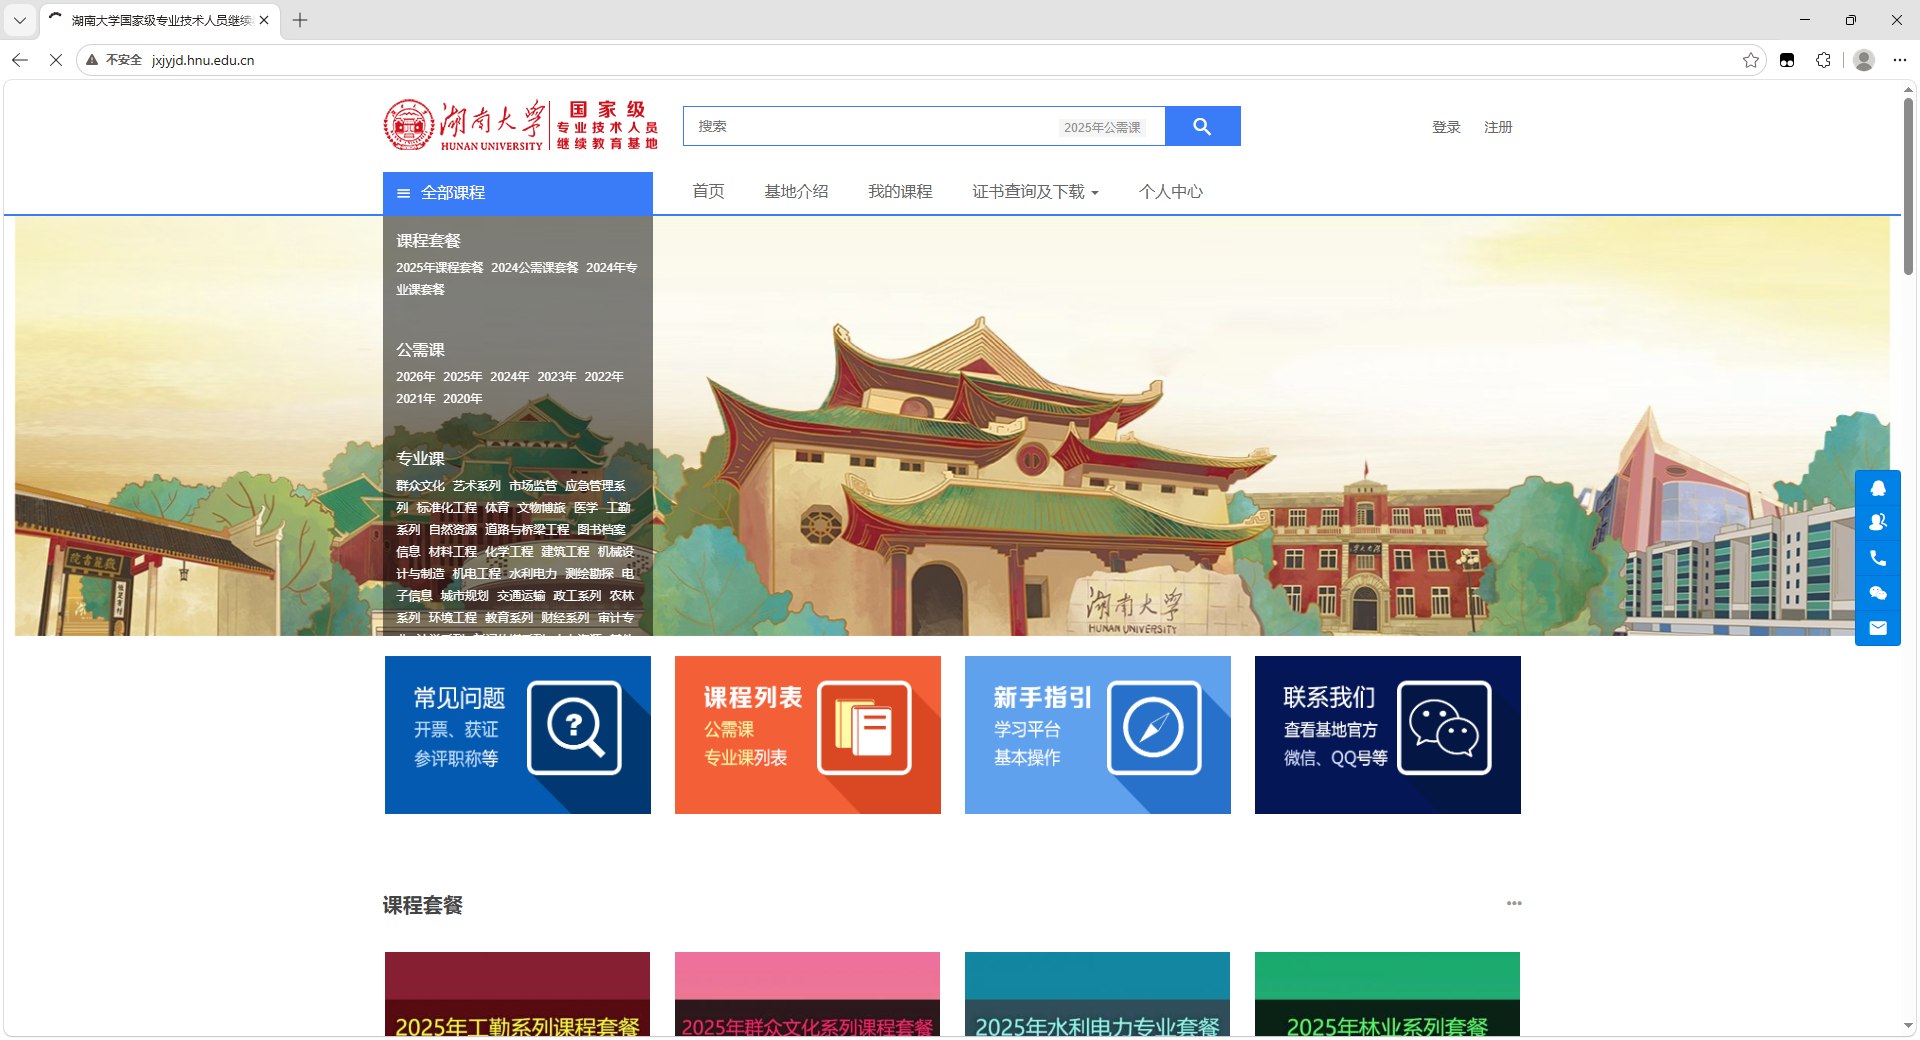This screenshot has height=1040, width=1920.
Task: Open the 常见问题 card
Action: click(518, 735)
